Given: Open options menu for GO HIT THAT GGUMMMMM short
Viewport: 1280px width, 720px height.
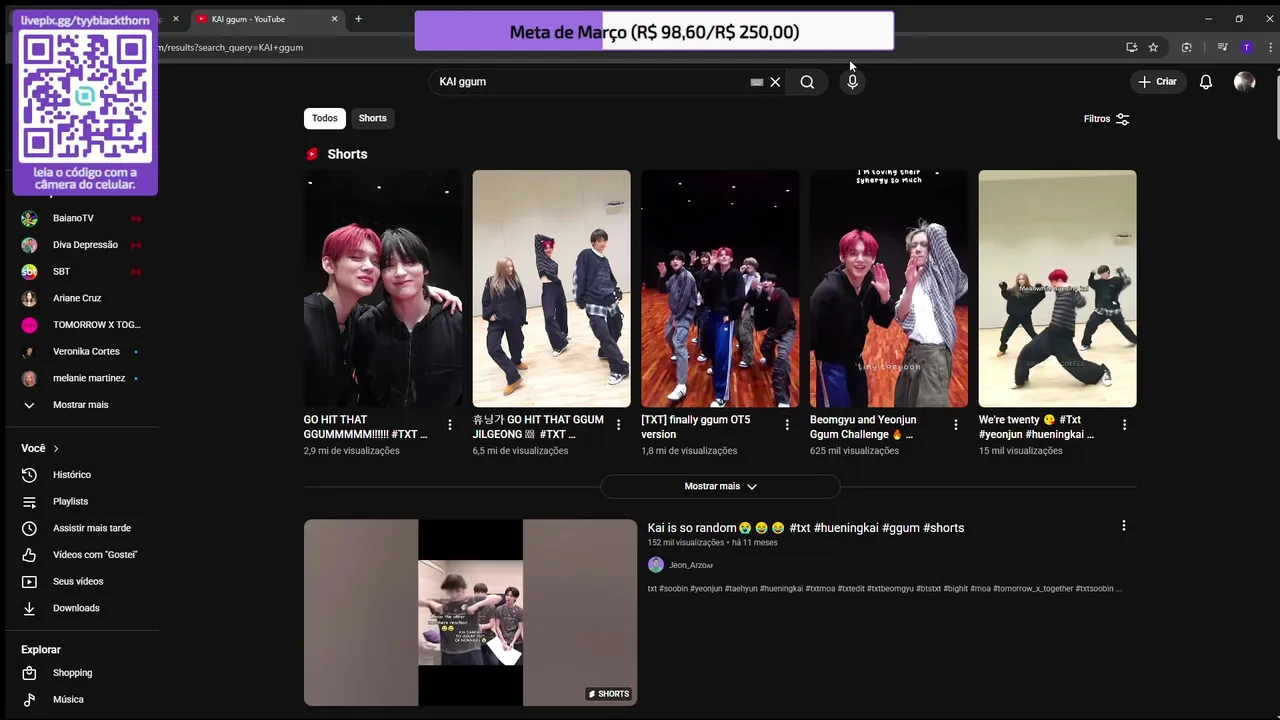Looking at the screenshot, I should (x=450, y=425).
